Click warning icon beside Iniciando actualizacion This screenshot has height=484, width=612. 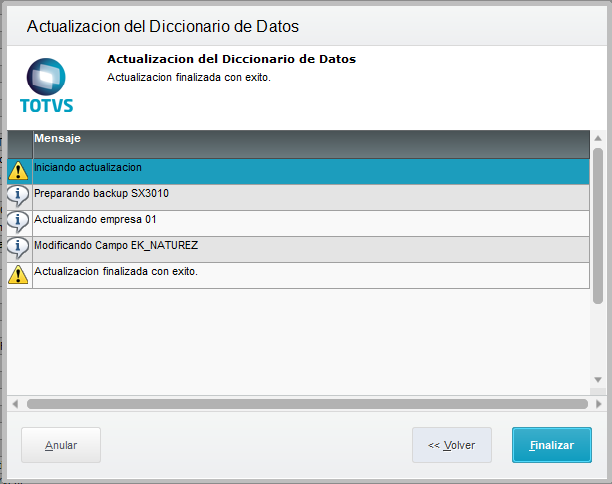click(x=18, y=171)
